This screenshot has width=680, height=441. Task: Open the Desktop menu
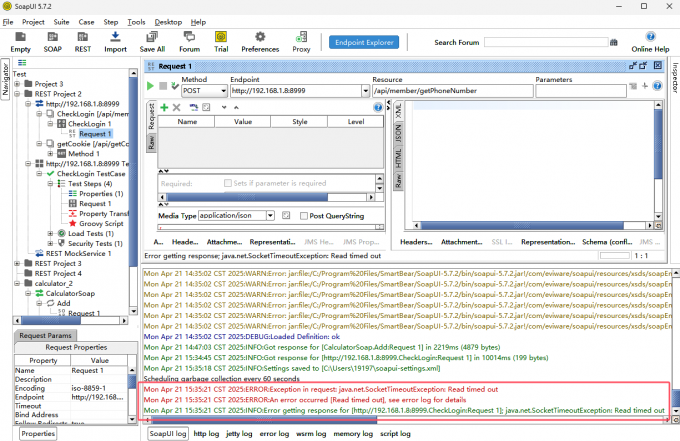coord(168,22)
